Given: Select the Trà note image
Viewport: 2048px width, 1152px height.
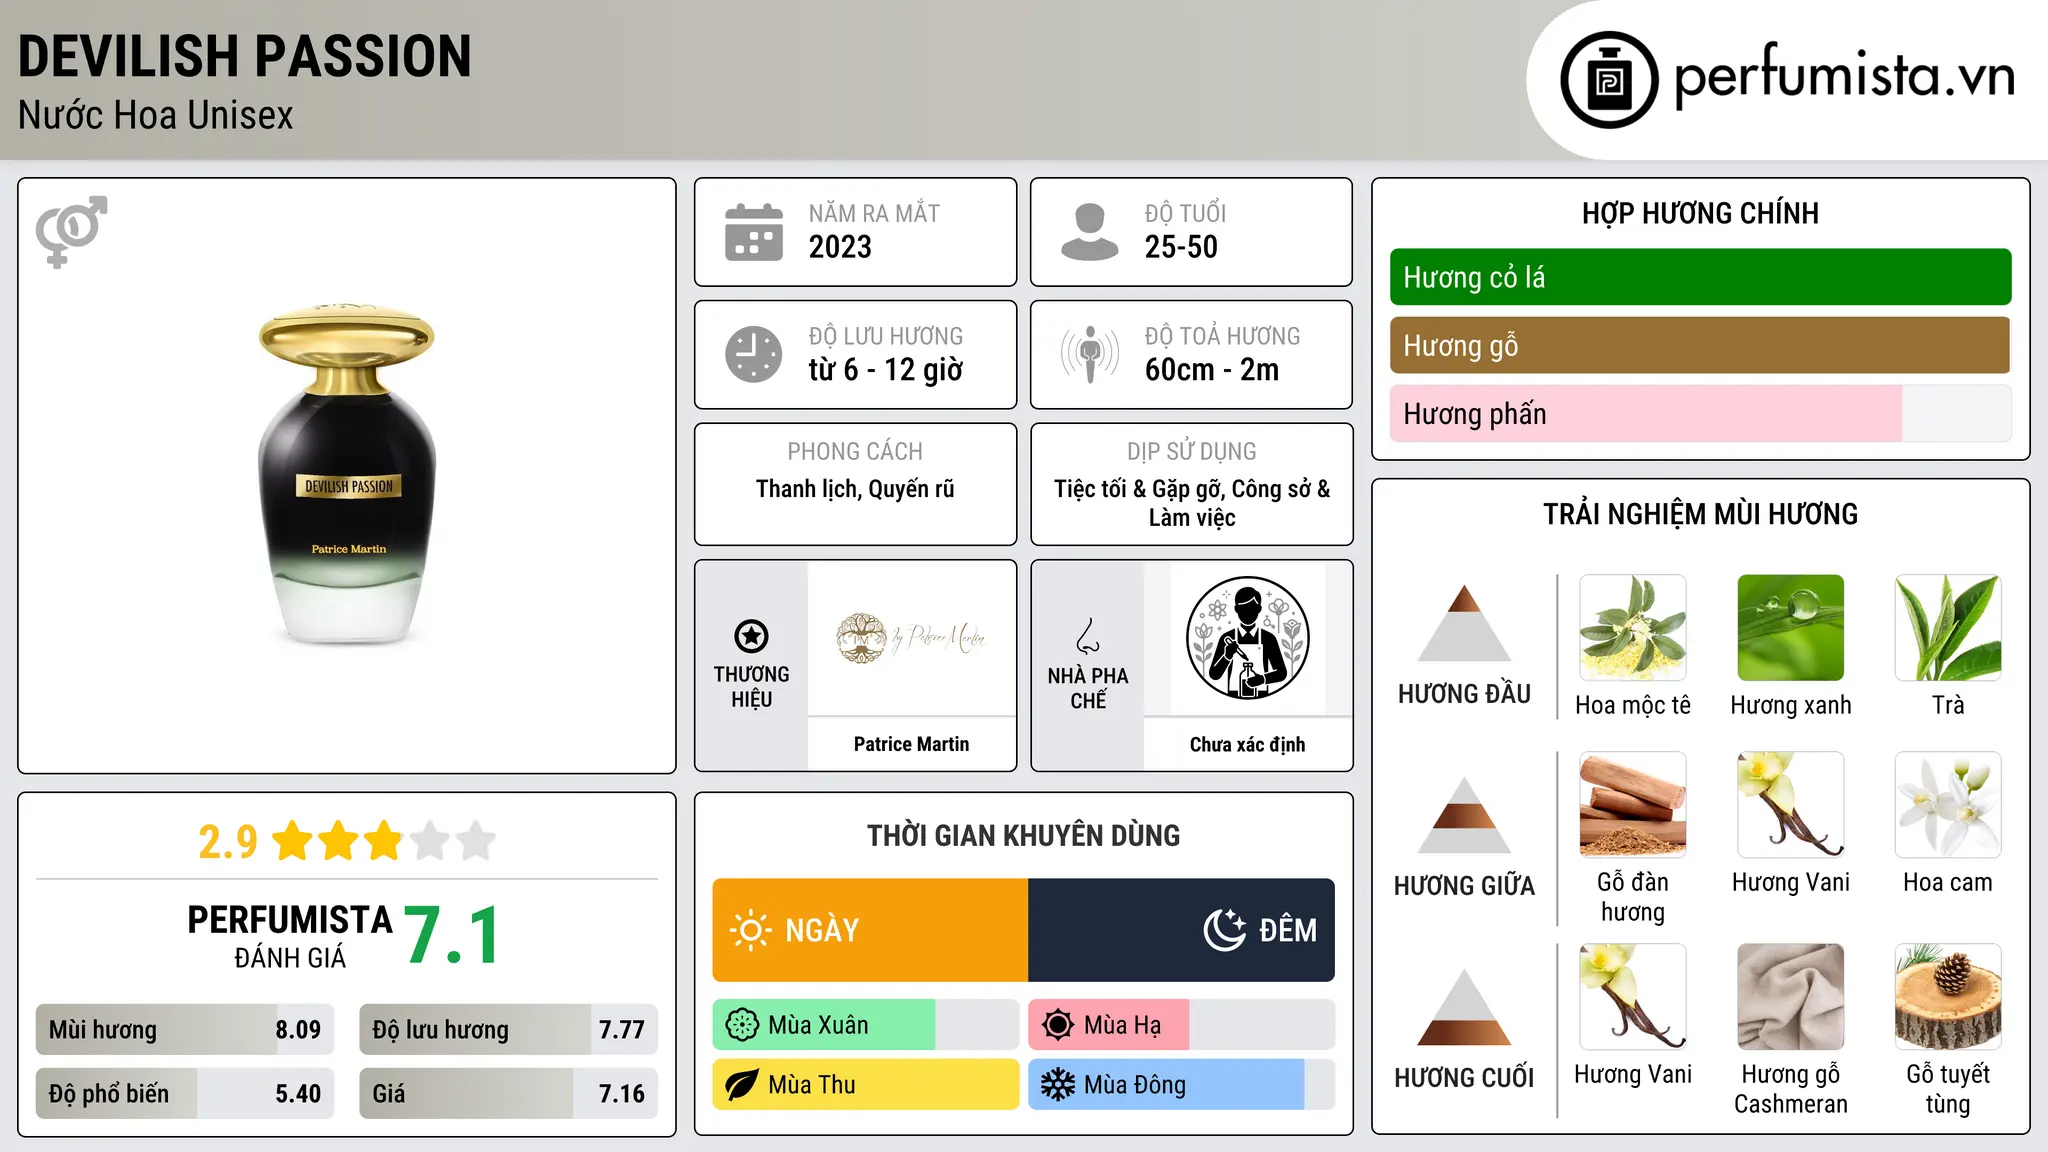Looking at the screenshot, I should click(1948, 628).
